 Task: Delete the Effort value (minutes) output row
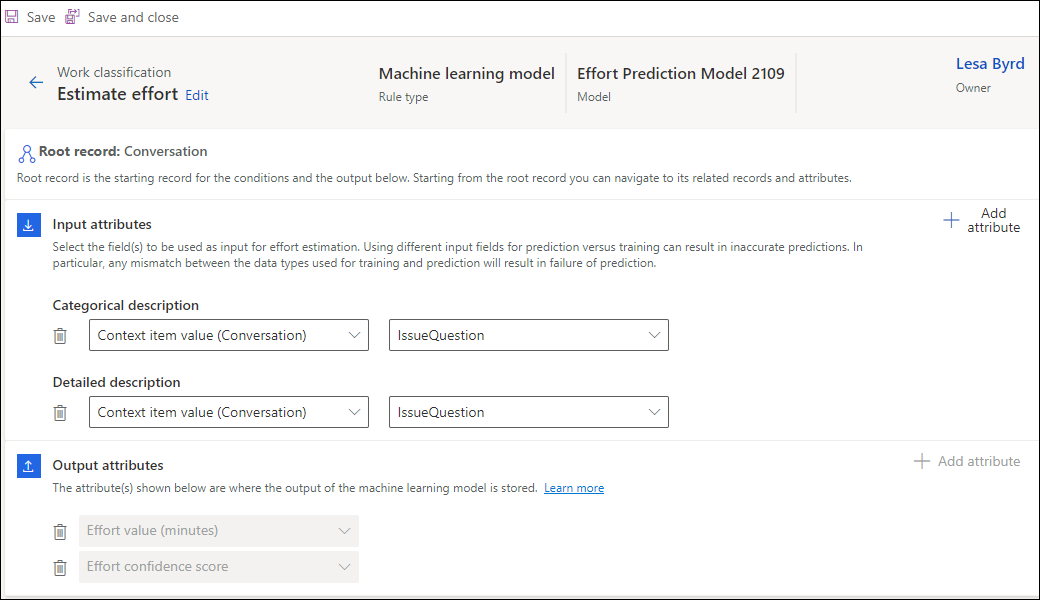click(60, 532)
